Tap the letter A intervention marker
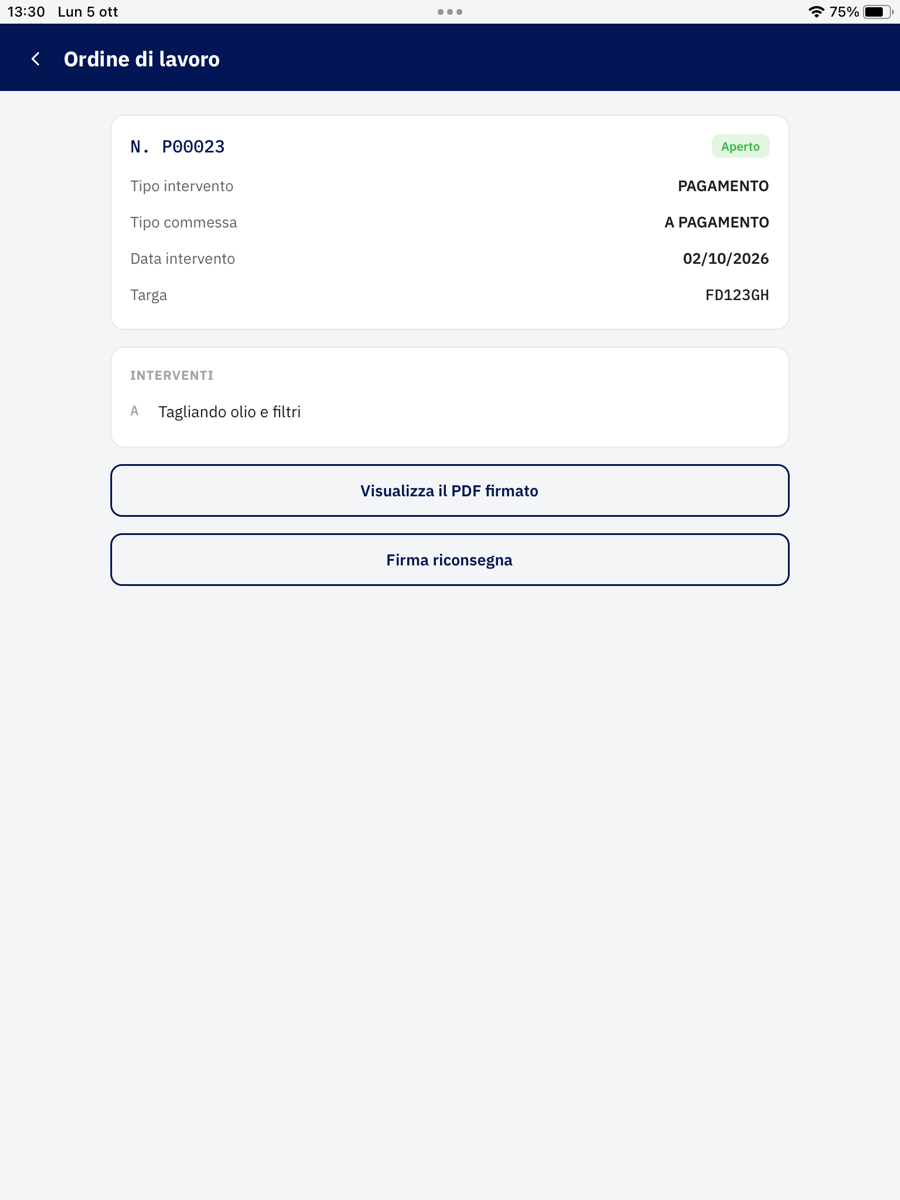 point(135,411)
